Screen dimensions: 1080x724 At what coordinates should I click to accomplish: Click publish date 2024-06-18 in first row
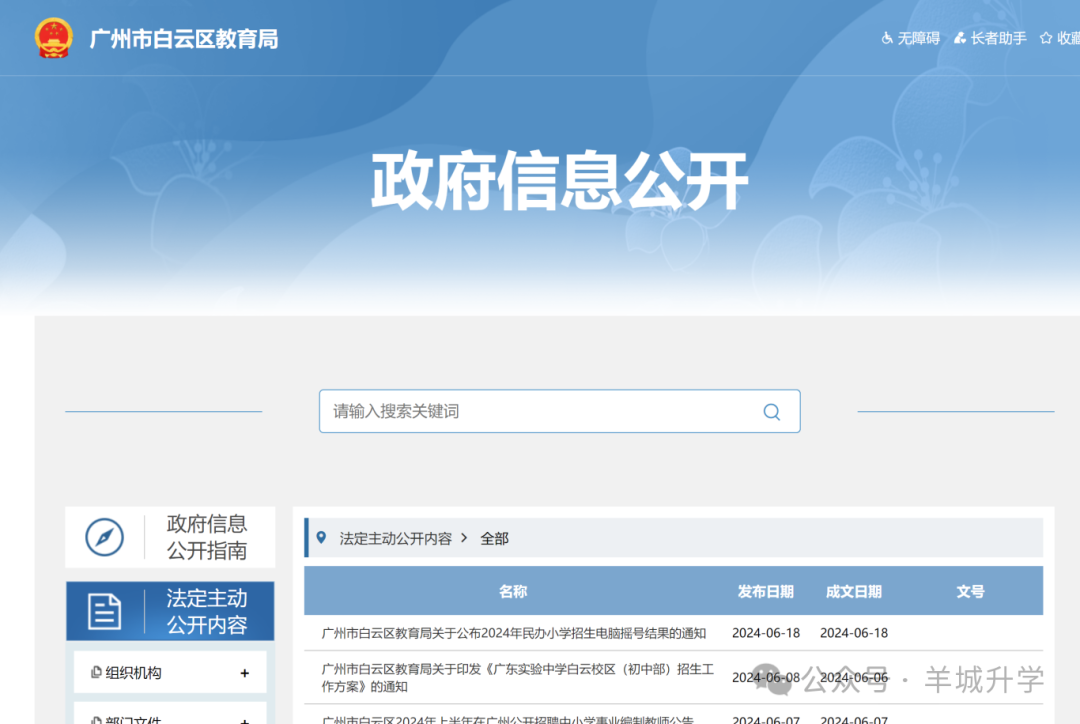coord(766,633)
